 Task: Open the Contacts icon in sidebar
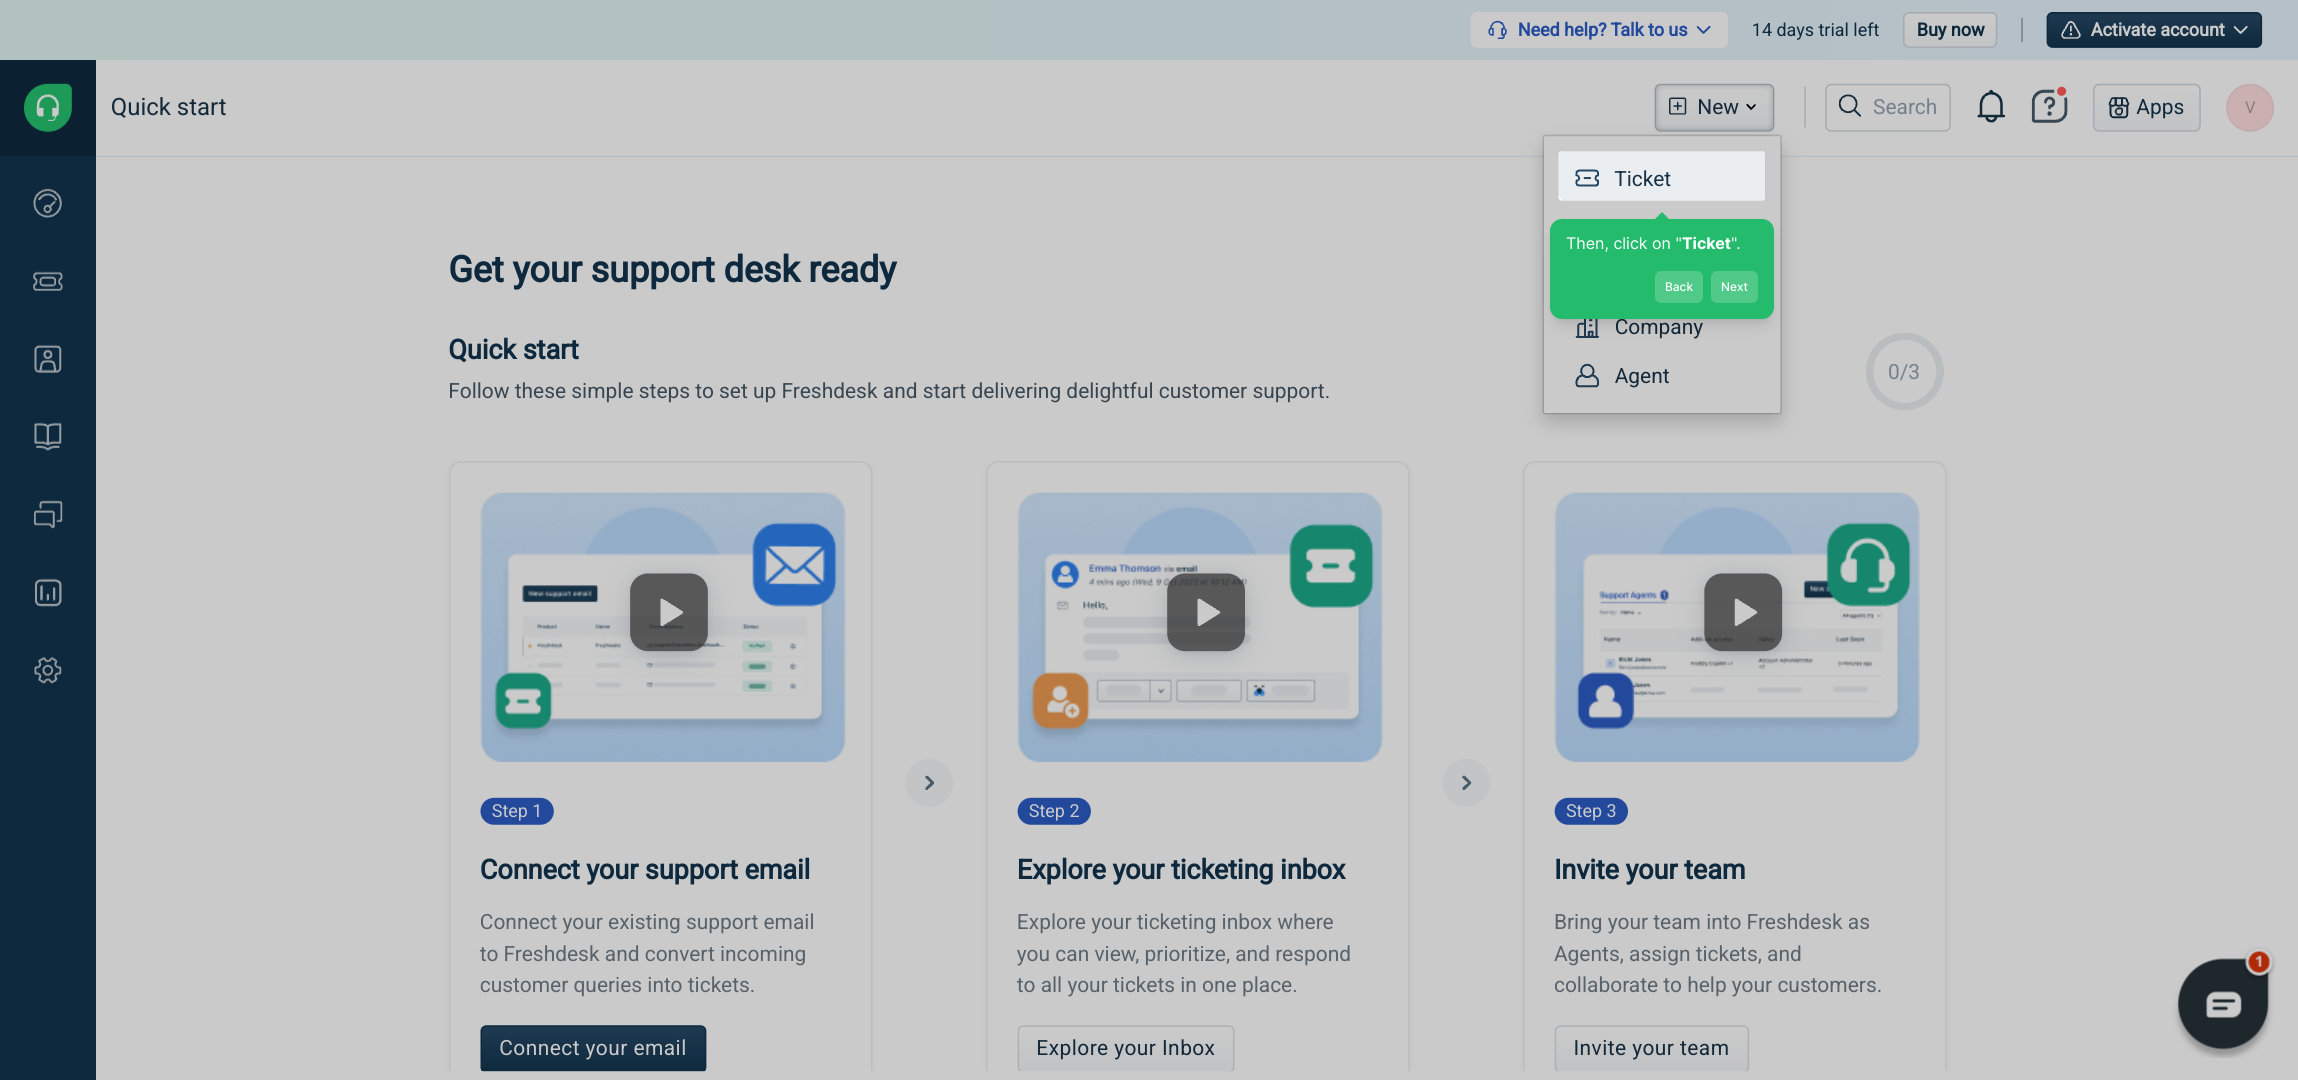click(x=47, y=359)
